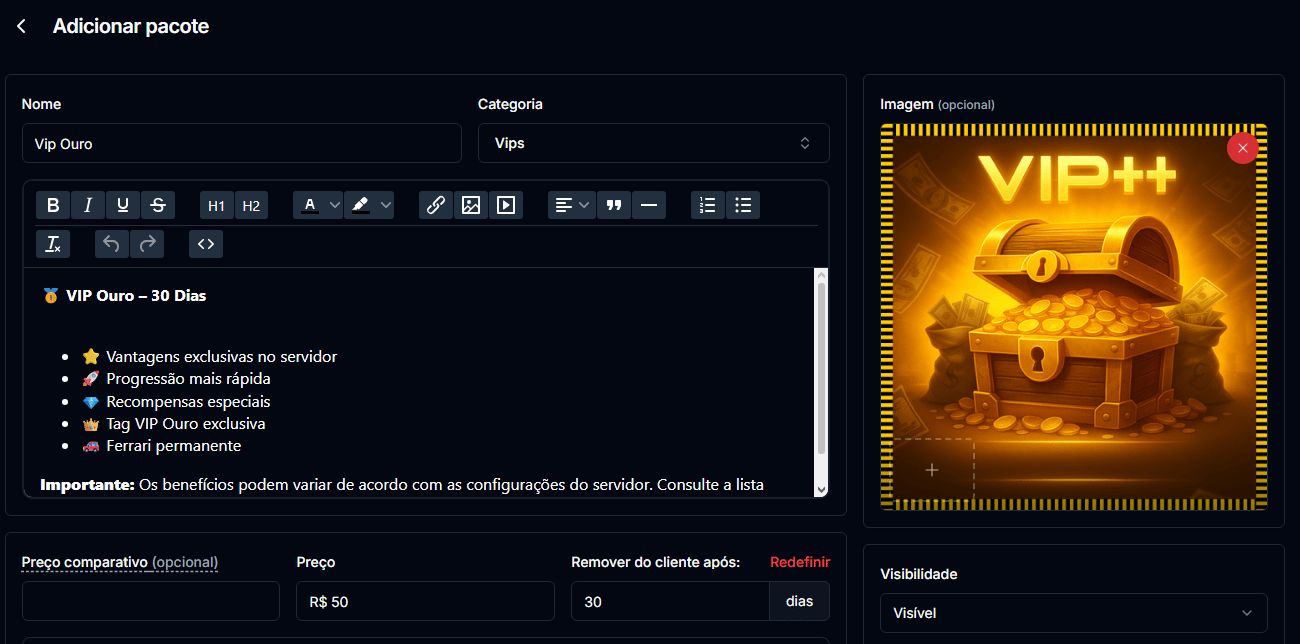1300x644 pixels.
Task: Redo the last edit
Action: pyautogui.click(x=147, y=244)
